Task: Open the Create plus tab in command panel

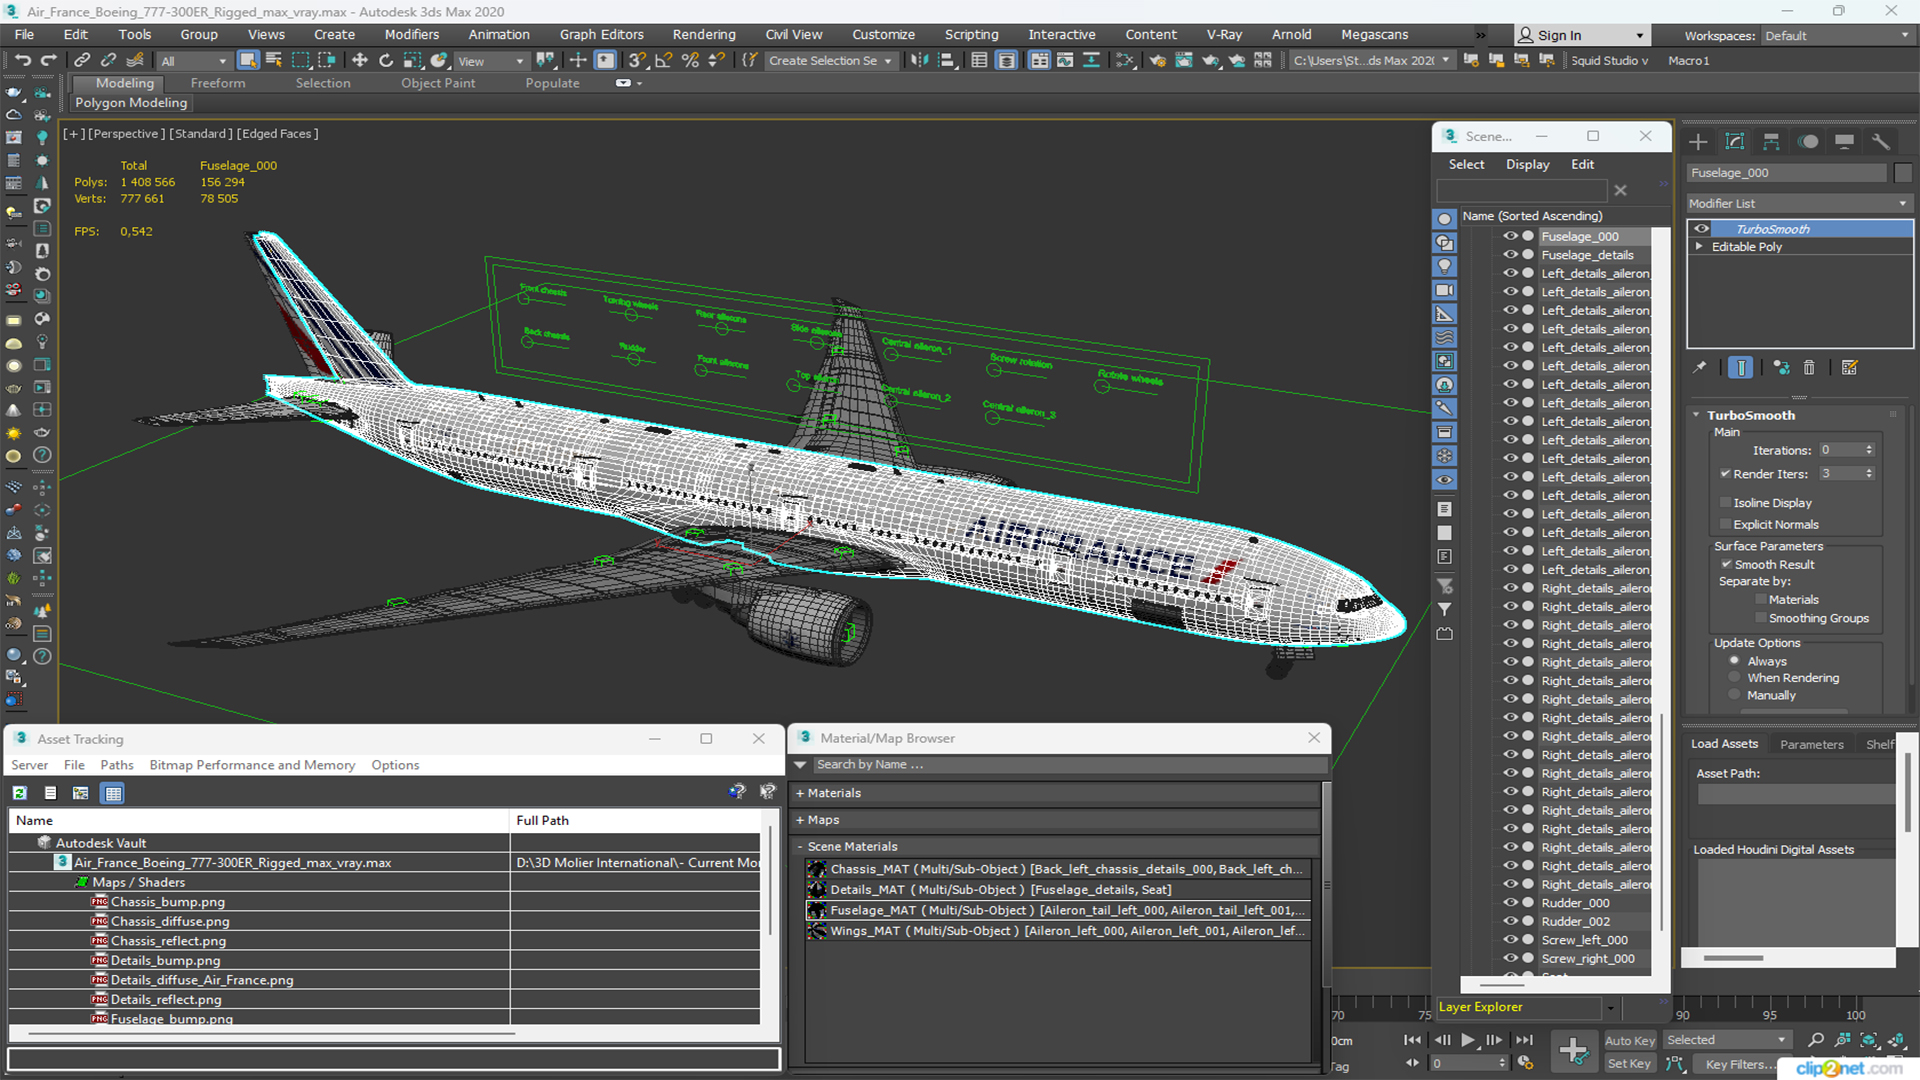Action: point(1698,142)
